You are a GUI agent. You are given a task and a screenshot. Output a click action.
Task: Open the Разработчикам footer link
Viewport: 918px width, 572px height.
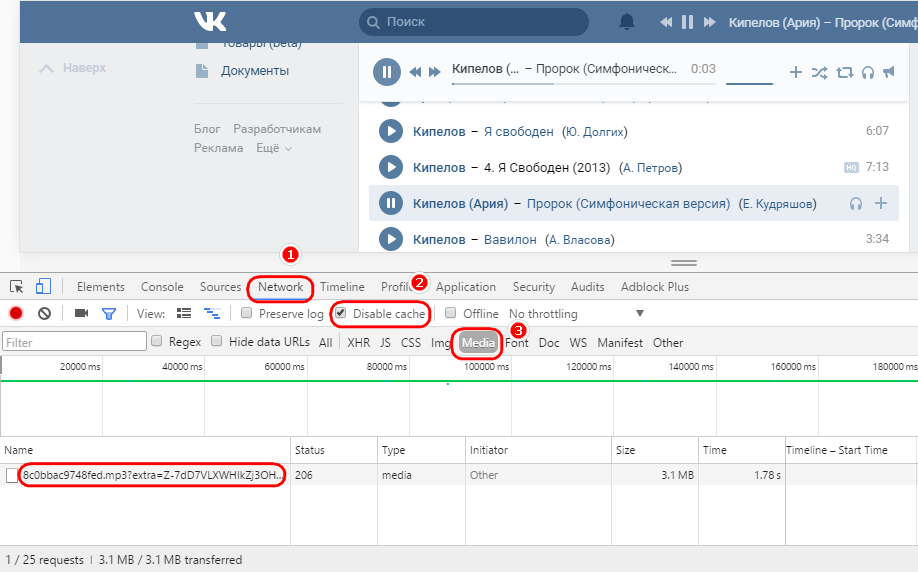click(x=277, y=129)
